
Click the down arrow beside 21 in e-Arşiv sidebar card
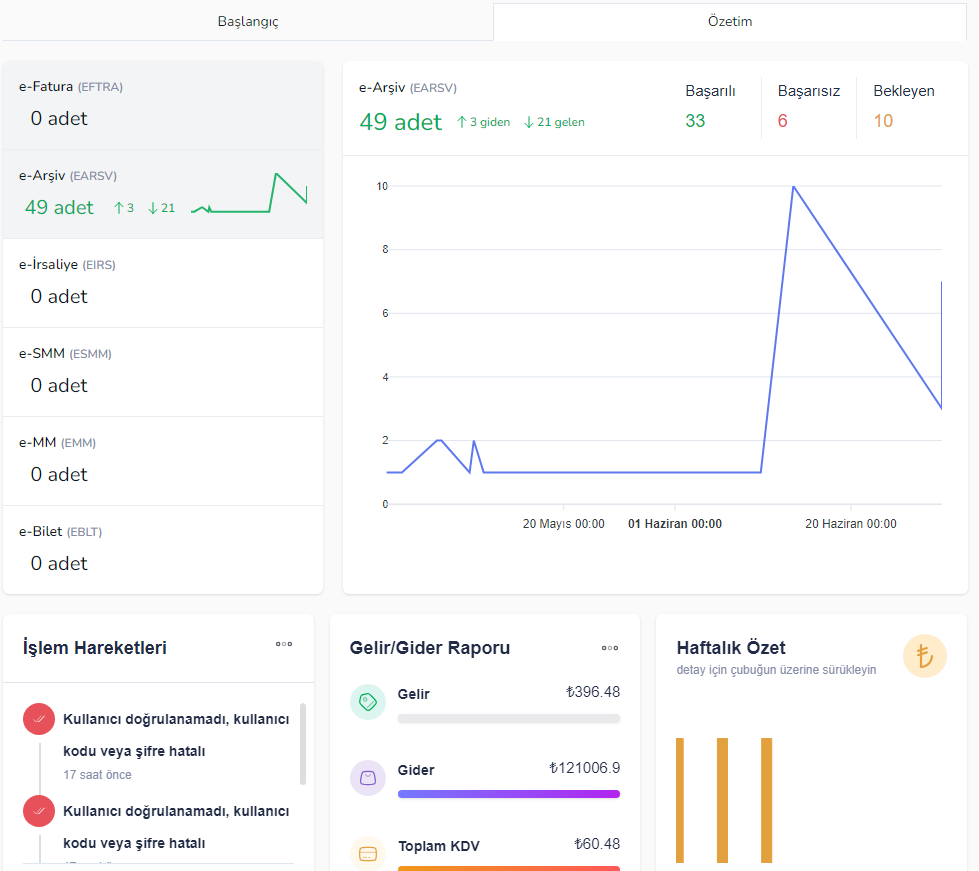tap(153, 208)
